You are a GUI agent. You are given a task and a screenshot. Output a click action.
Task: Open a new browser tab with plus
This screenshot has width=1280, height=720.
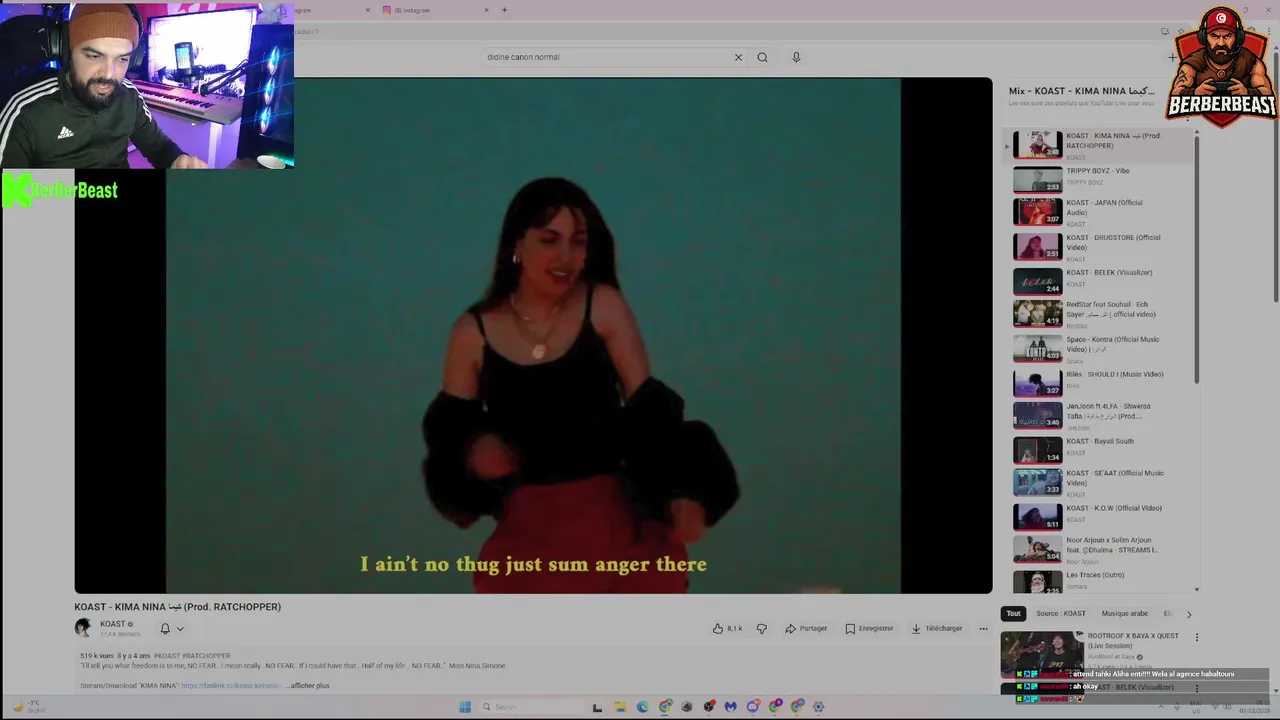pos(504,10)
